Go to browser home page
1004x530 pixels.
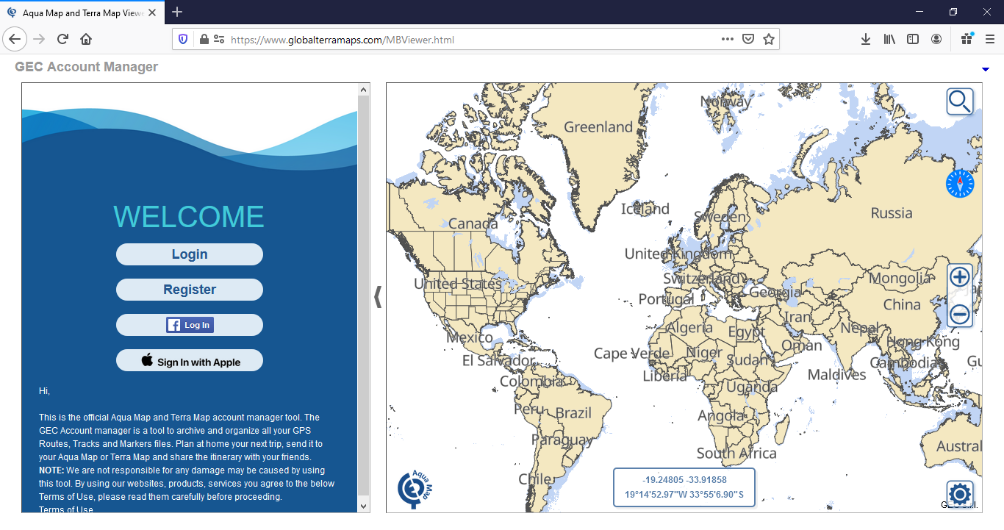coord(86,39)
